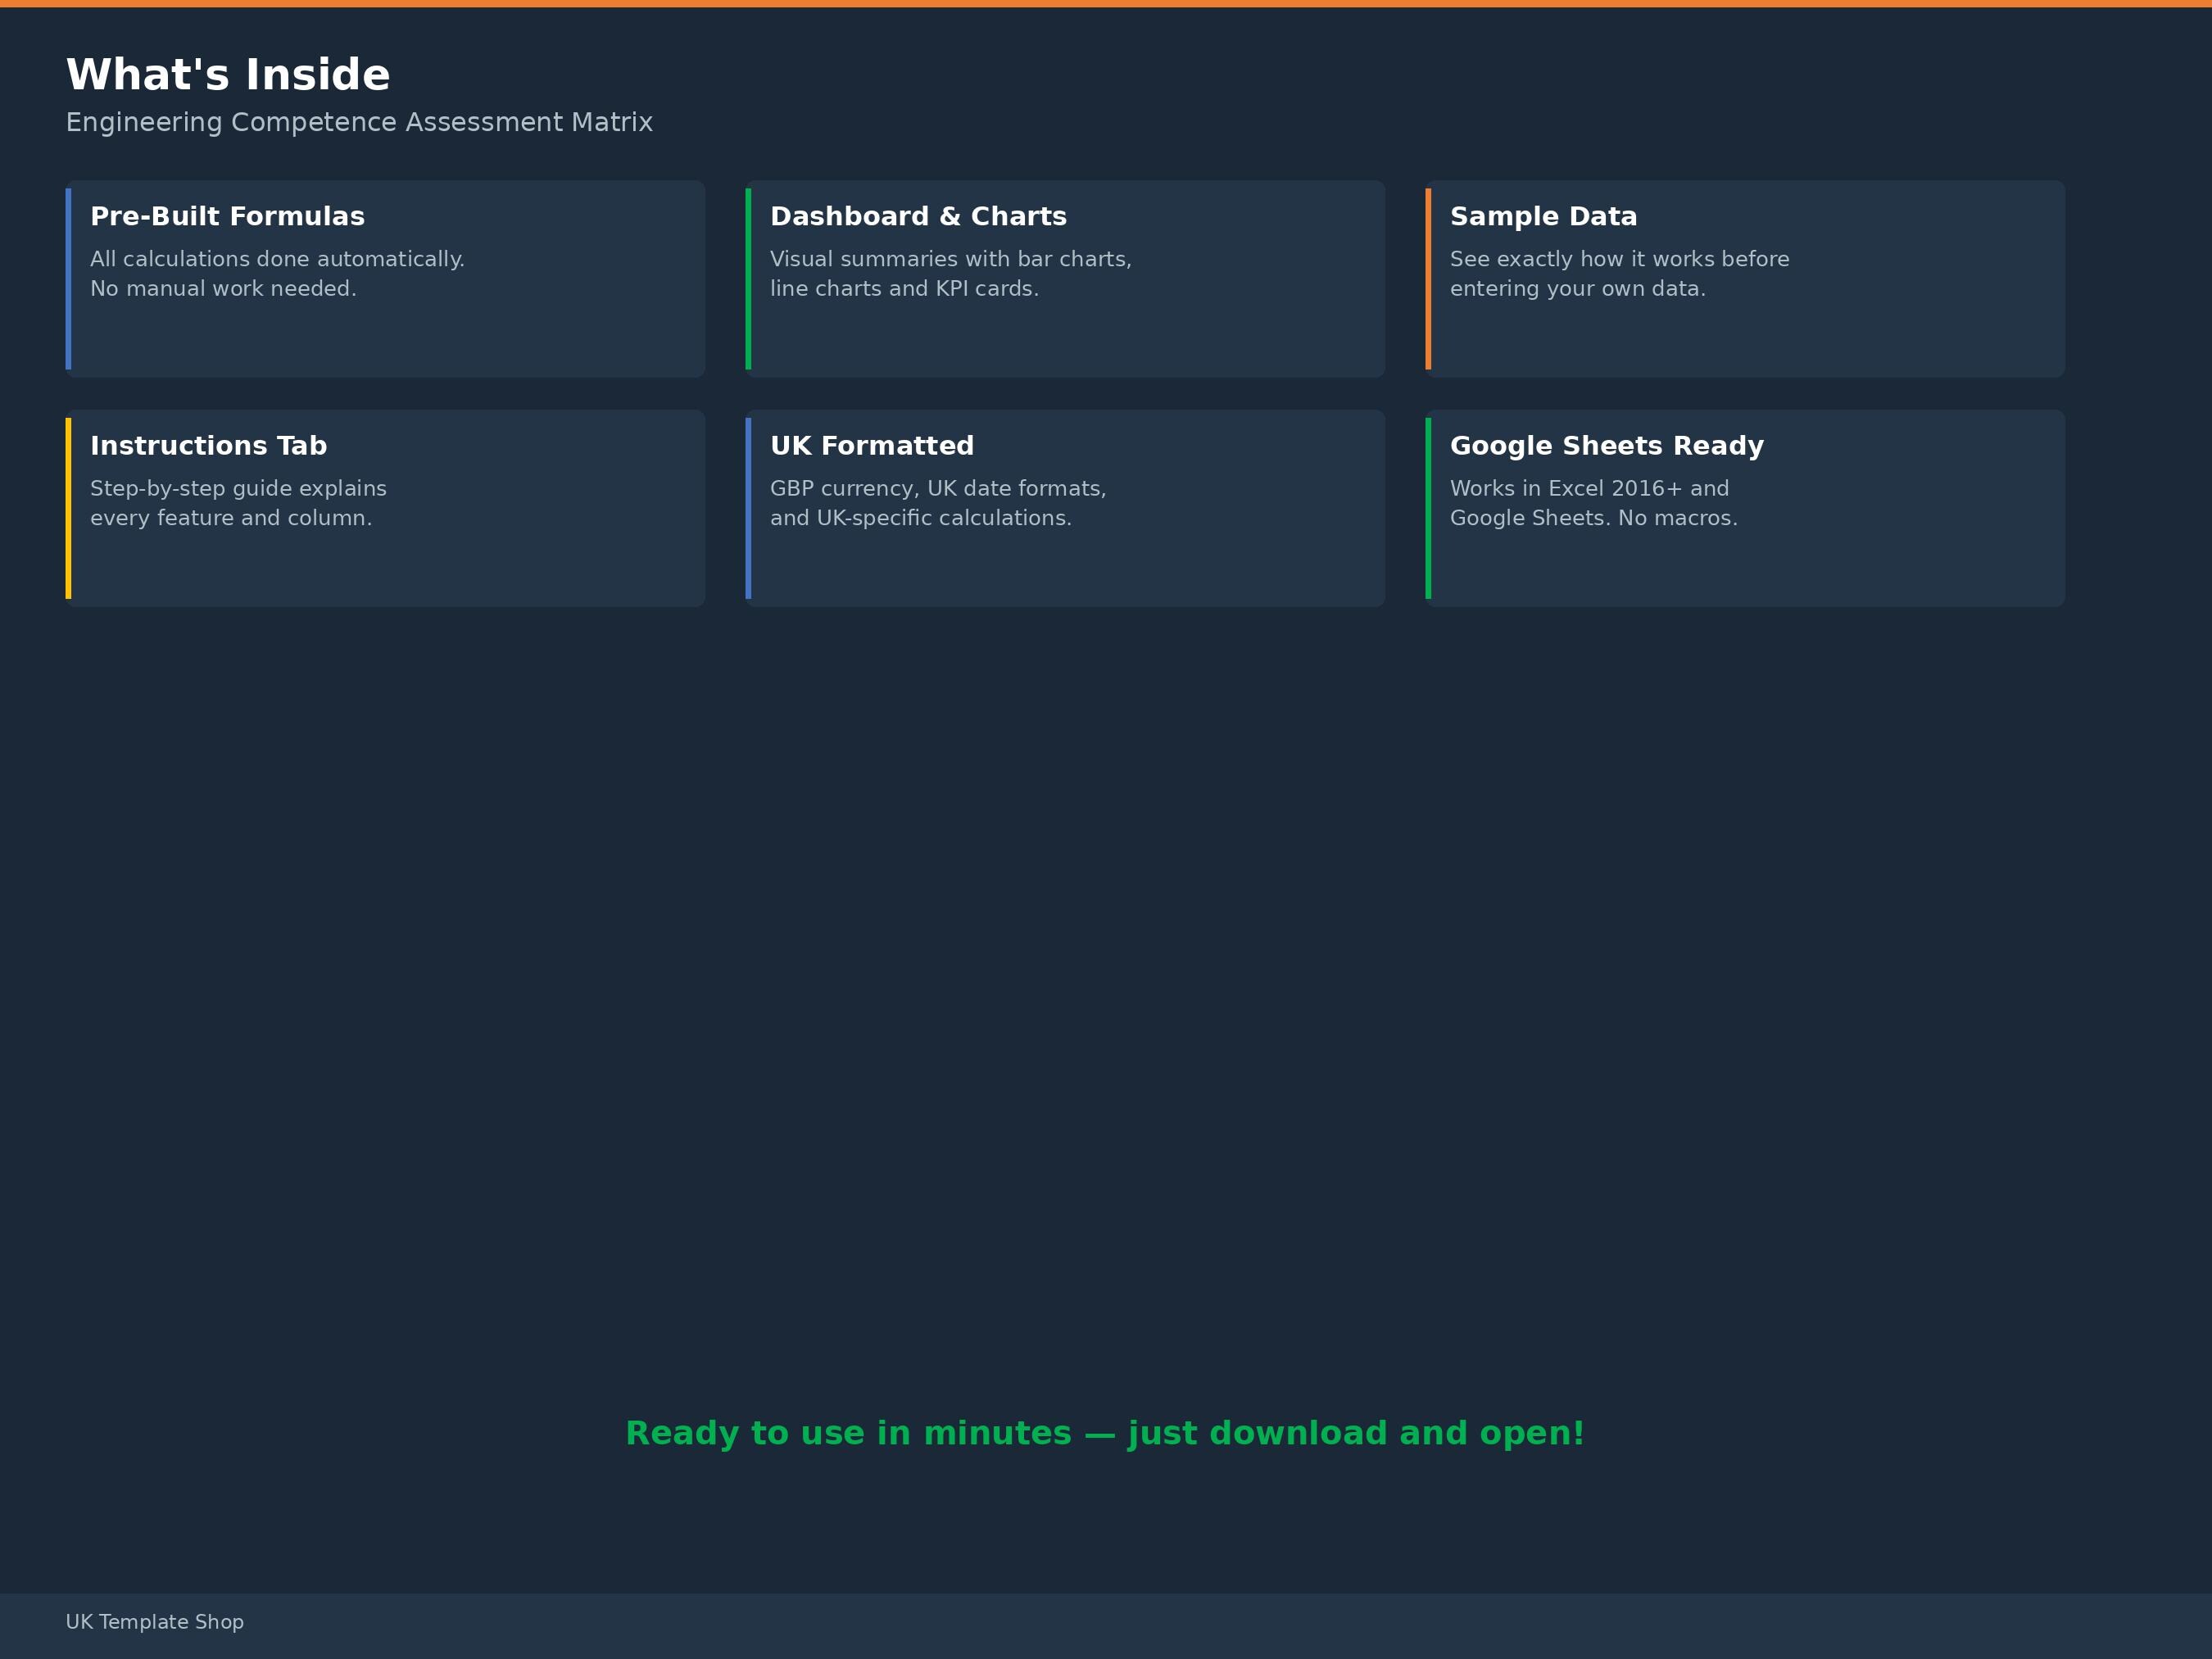Click the "Google Sheets. No macros." line
2212x1659 pixels.
(1593, 518)
